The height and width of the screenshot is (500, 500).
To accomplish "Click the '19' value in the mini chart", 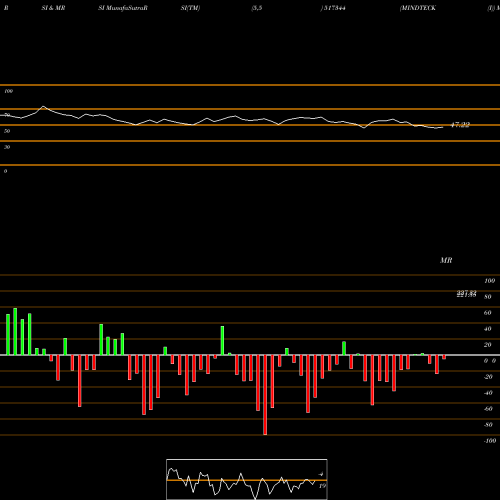I will coord(322,486).
